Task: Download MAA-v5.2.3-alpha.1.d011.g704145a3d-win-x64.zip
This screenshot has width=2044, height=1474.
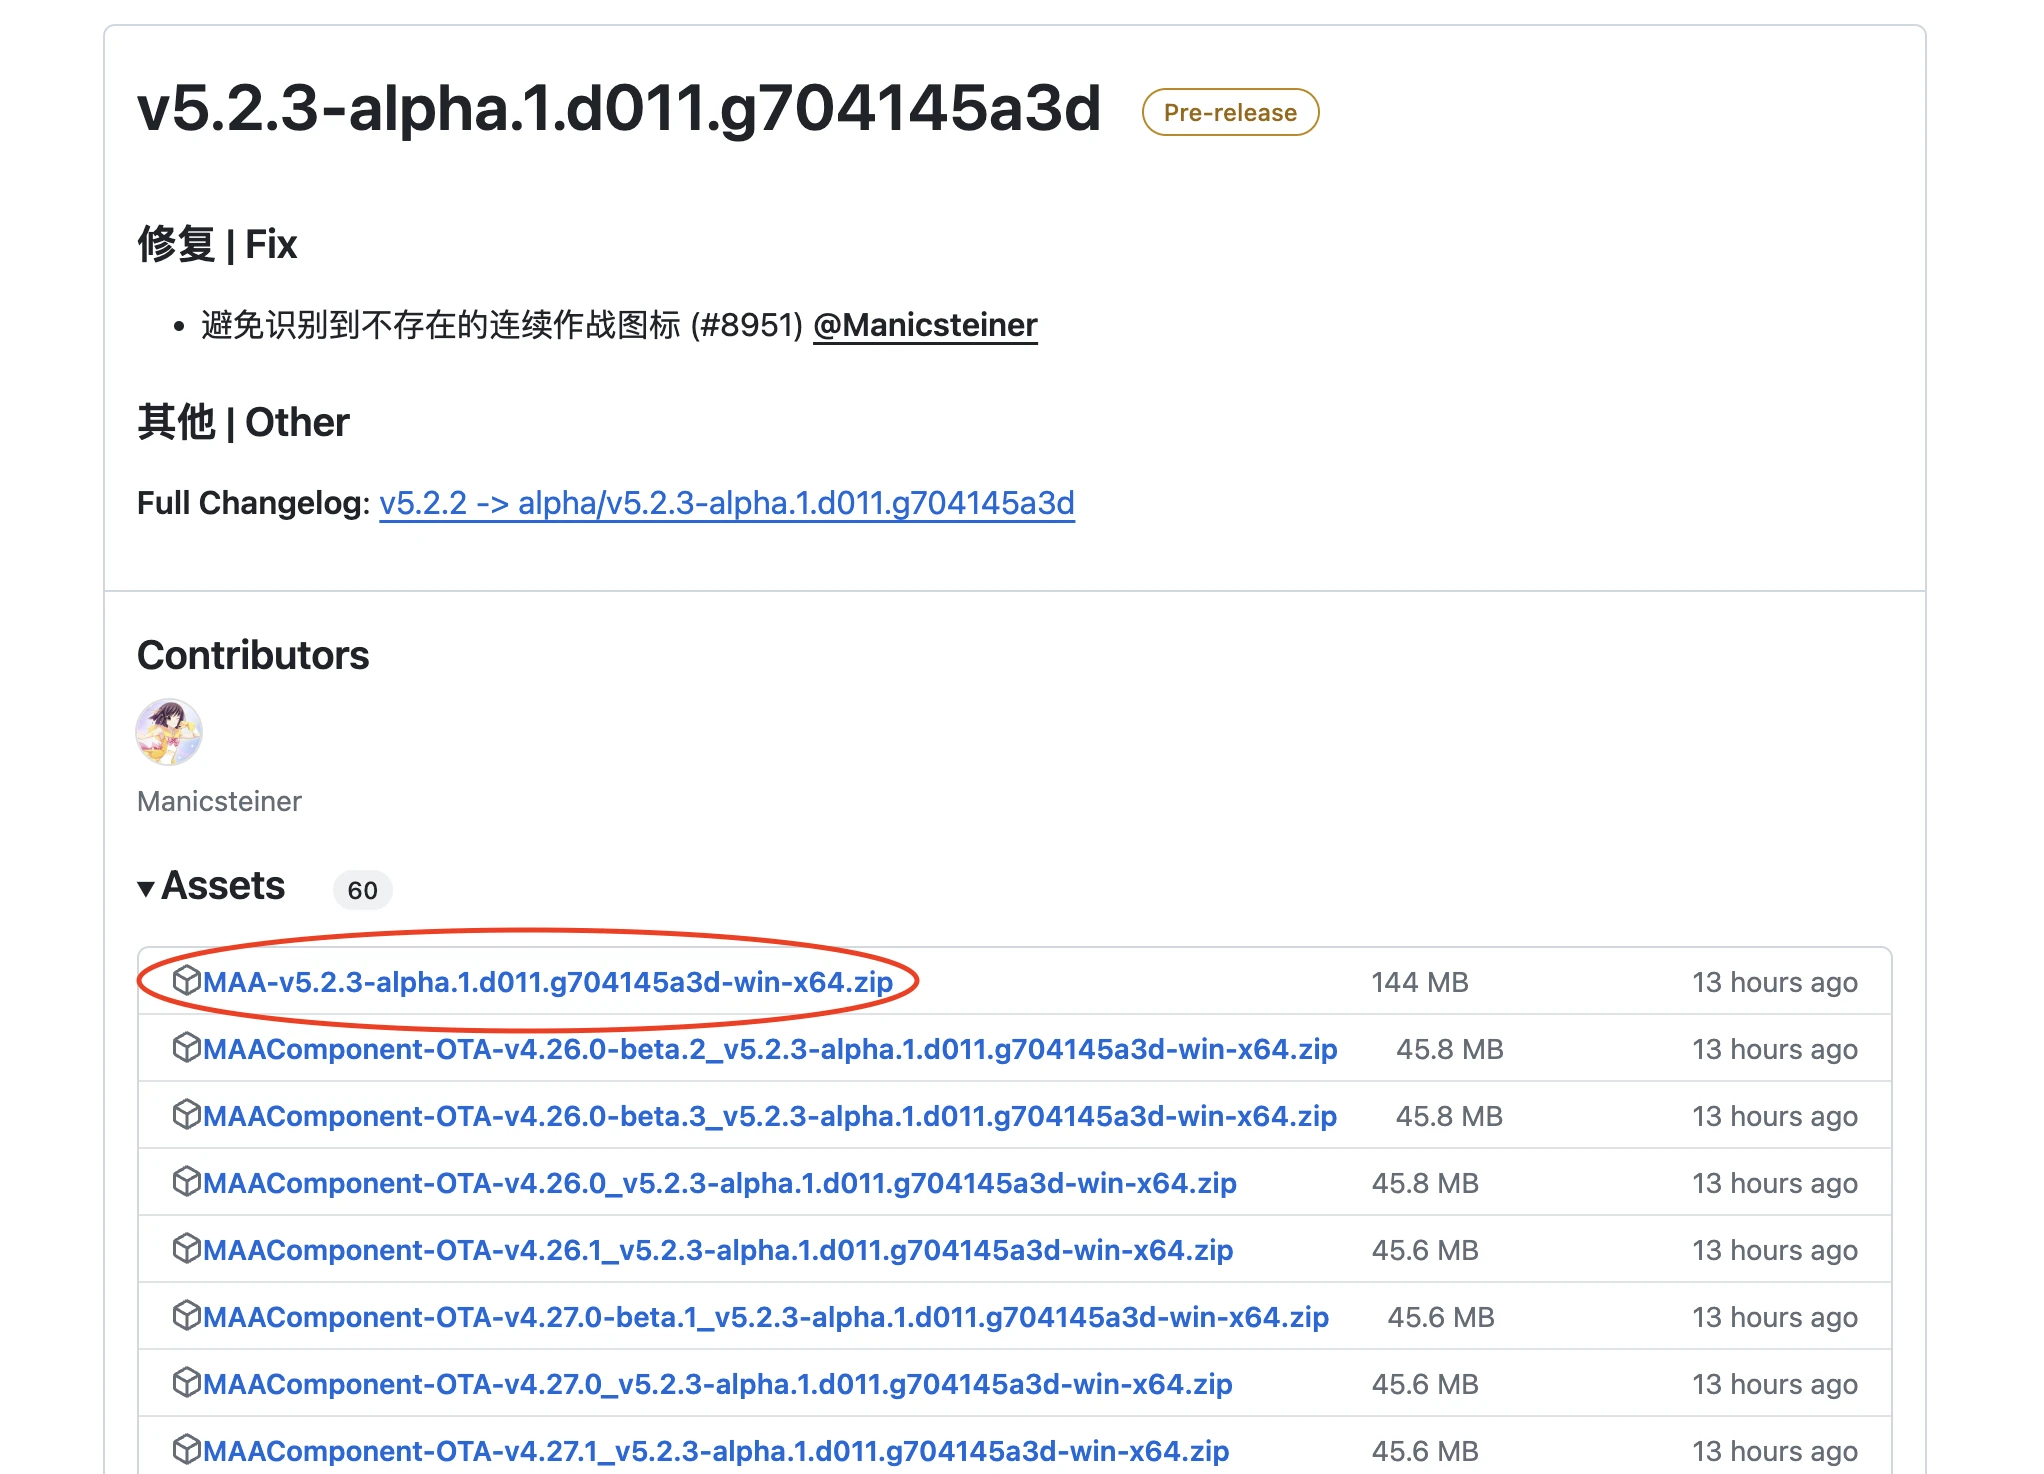Action: [548, 982]
